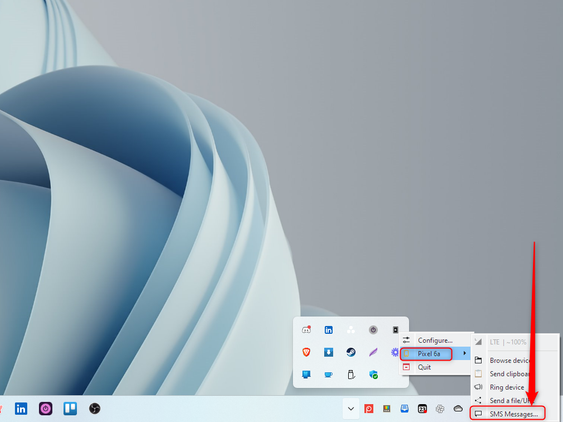
Task: Expand the Pixel 6a submenu arrow
Action: tap(464, 353)
